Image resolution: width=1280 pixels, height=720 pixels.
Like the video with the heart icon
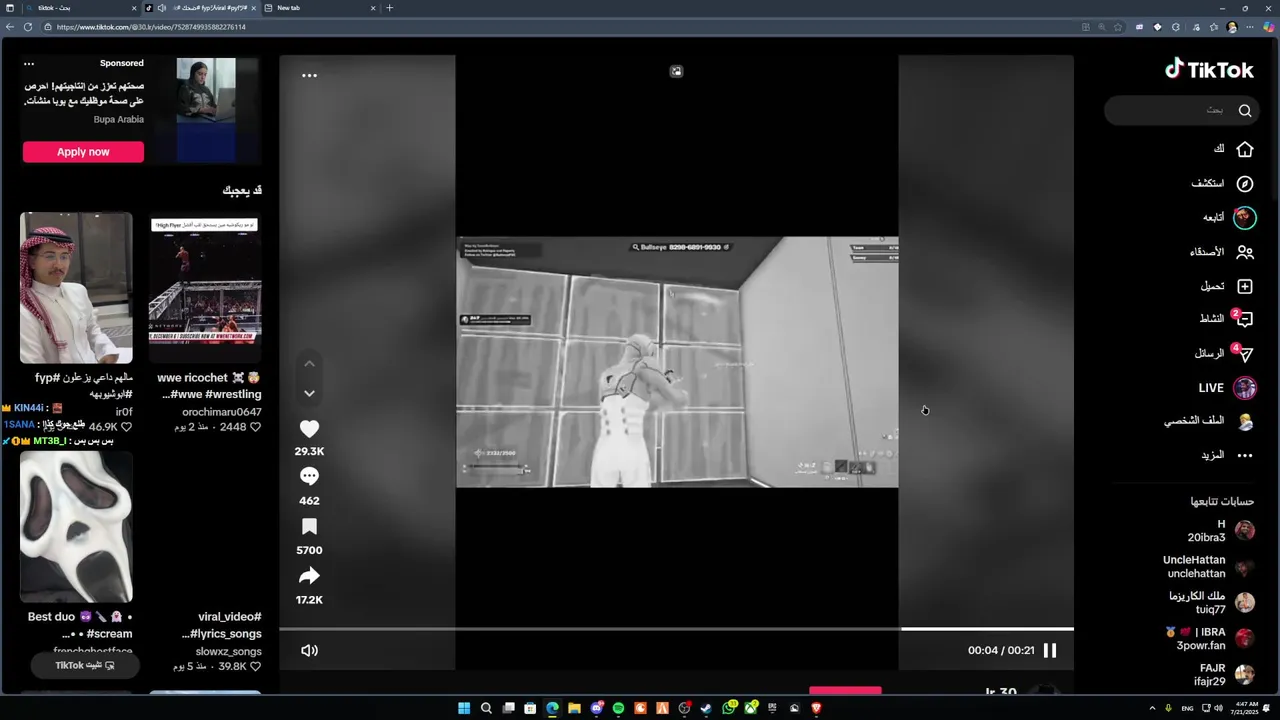pos(309,429)
